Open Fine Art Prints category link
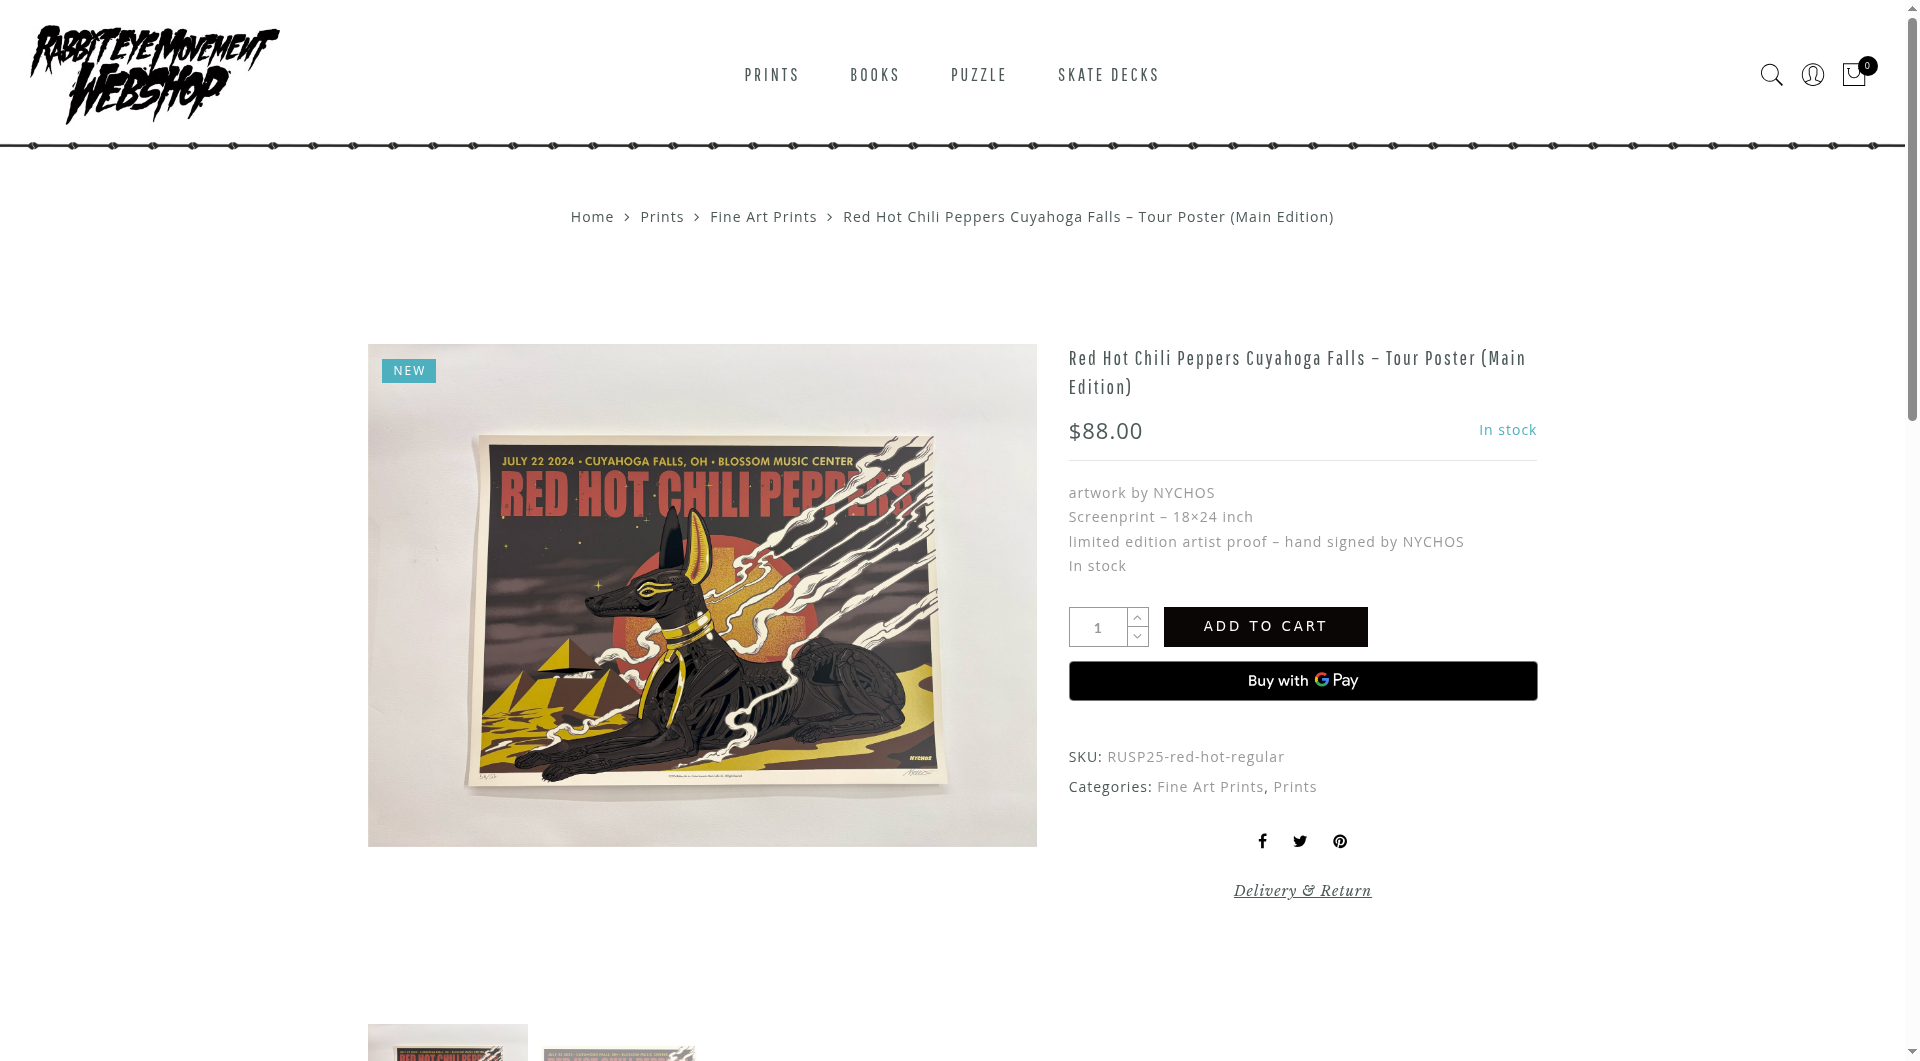 [1210, 787]
